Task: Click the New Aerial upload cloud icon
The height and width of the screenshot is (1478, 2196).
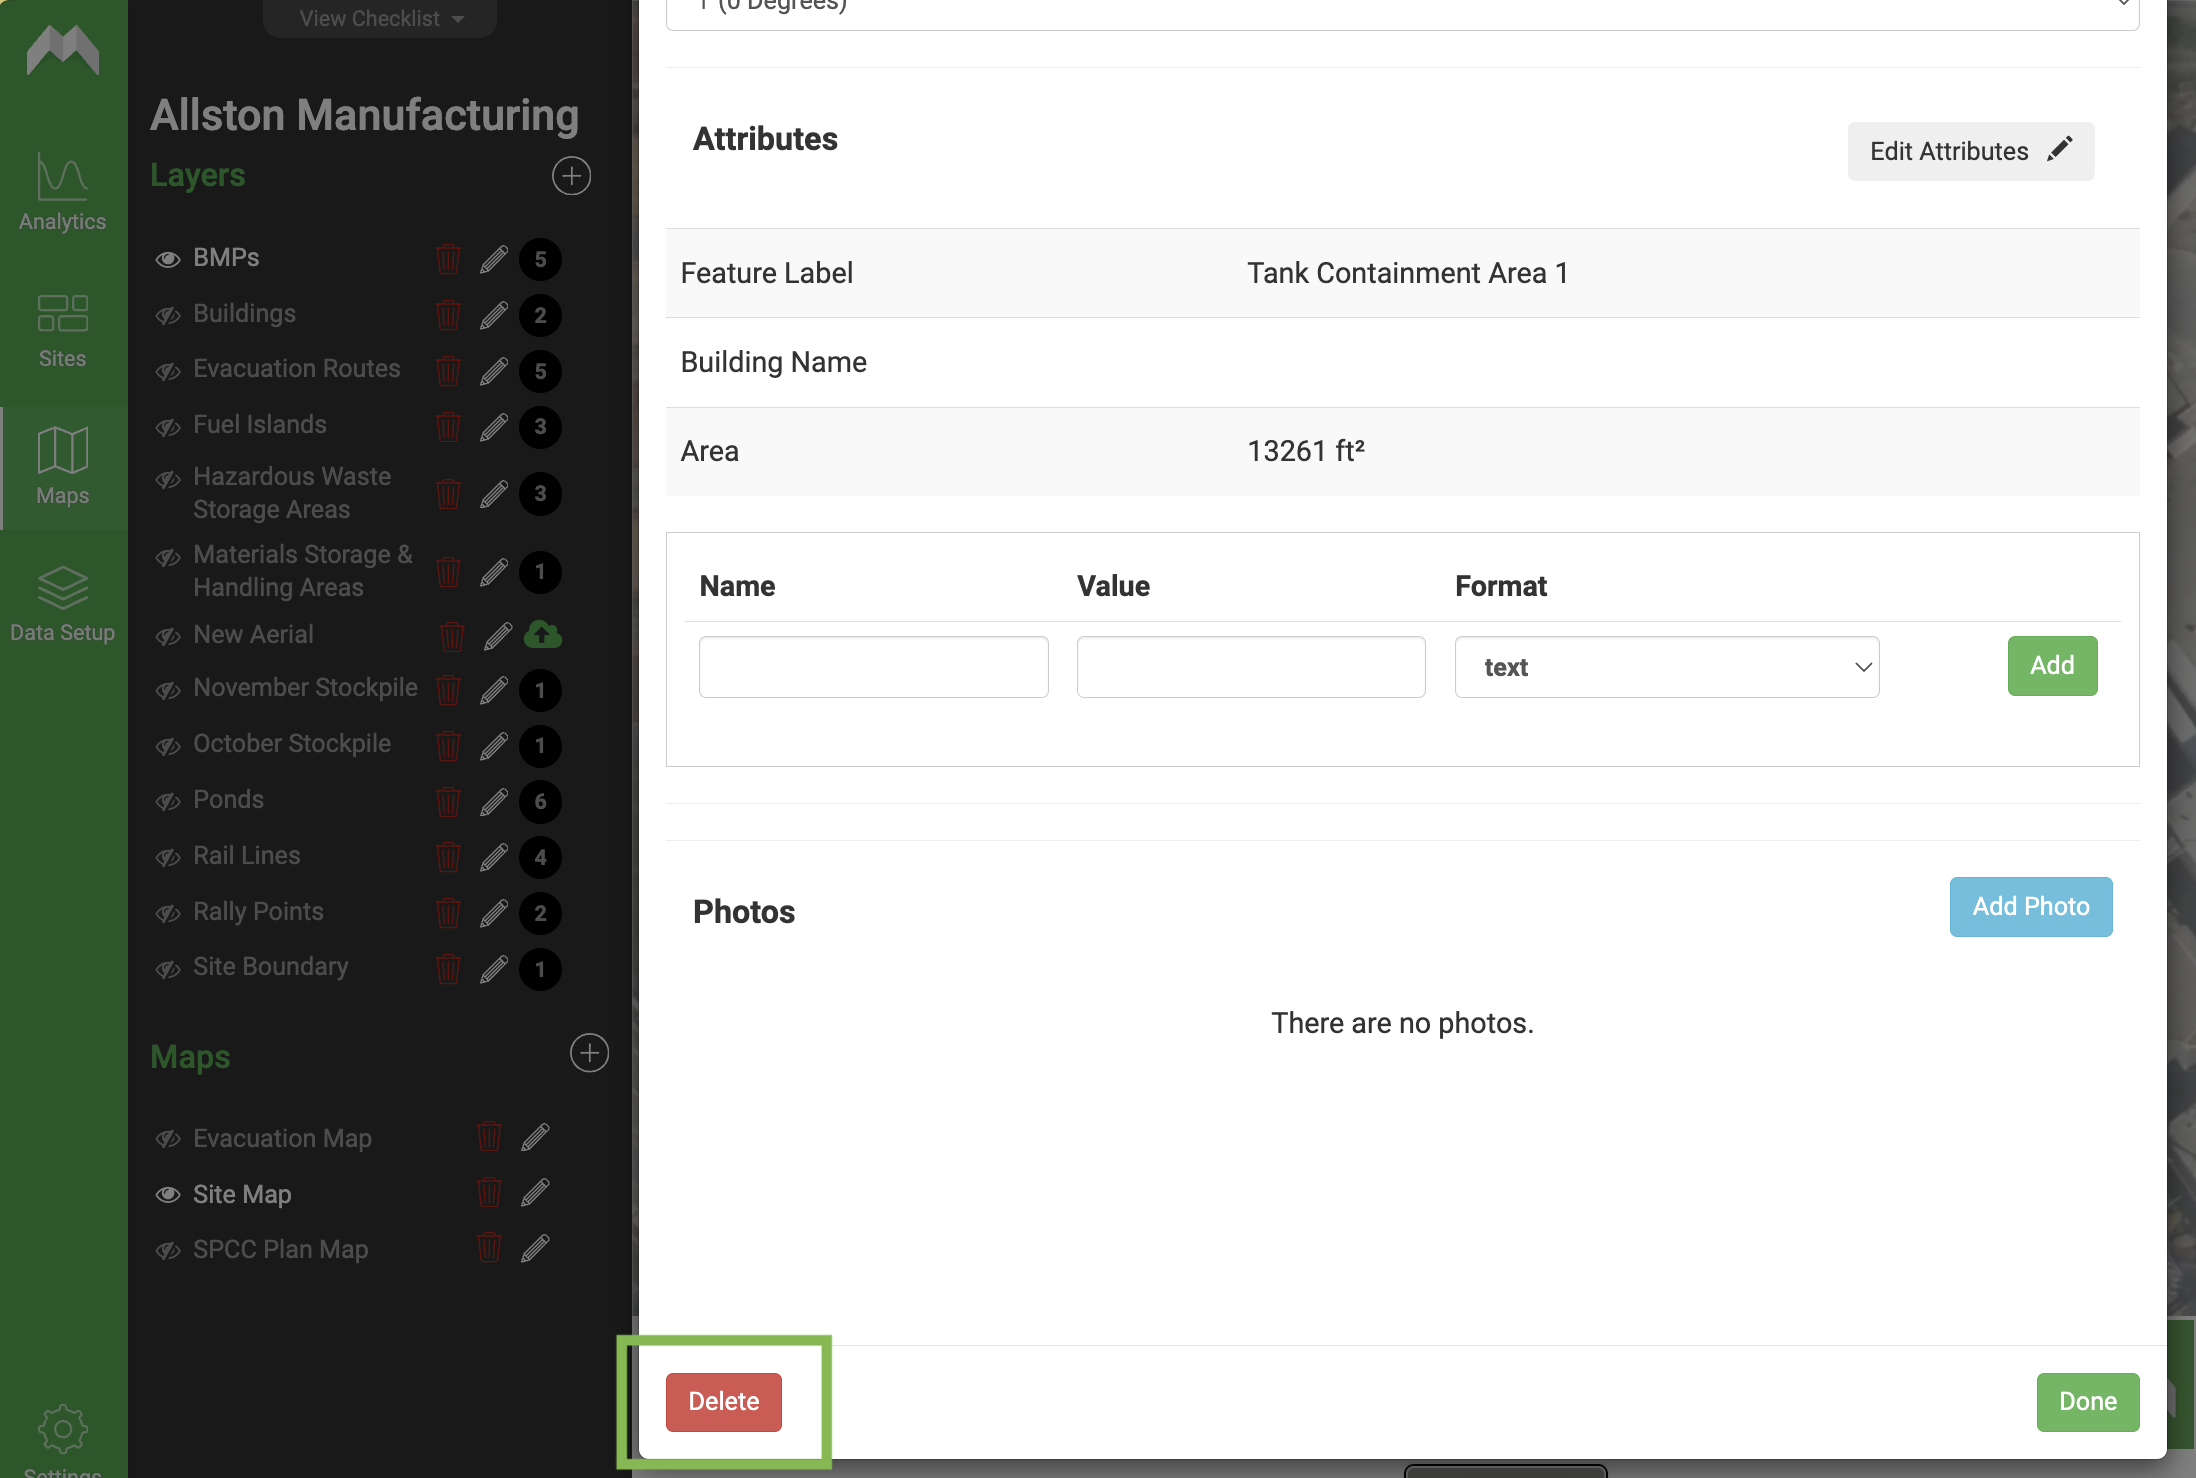Action: 543,634
